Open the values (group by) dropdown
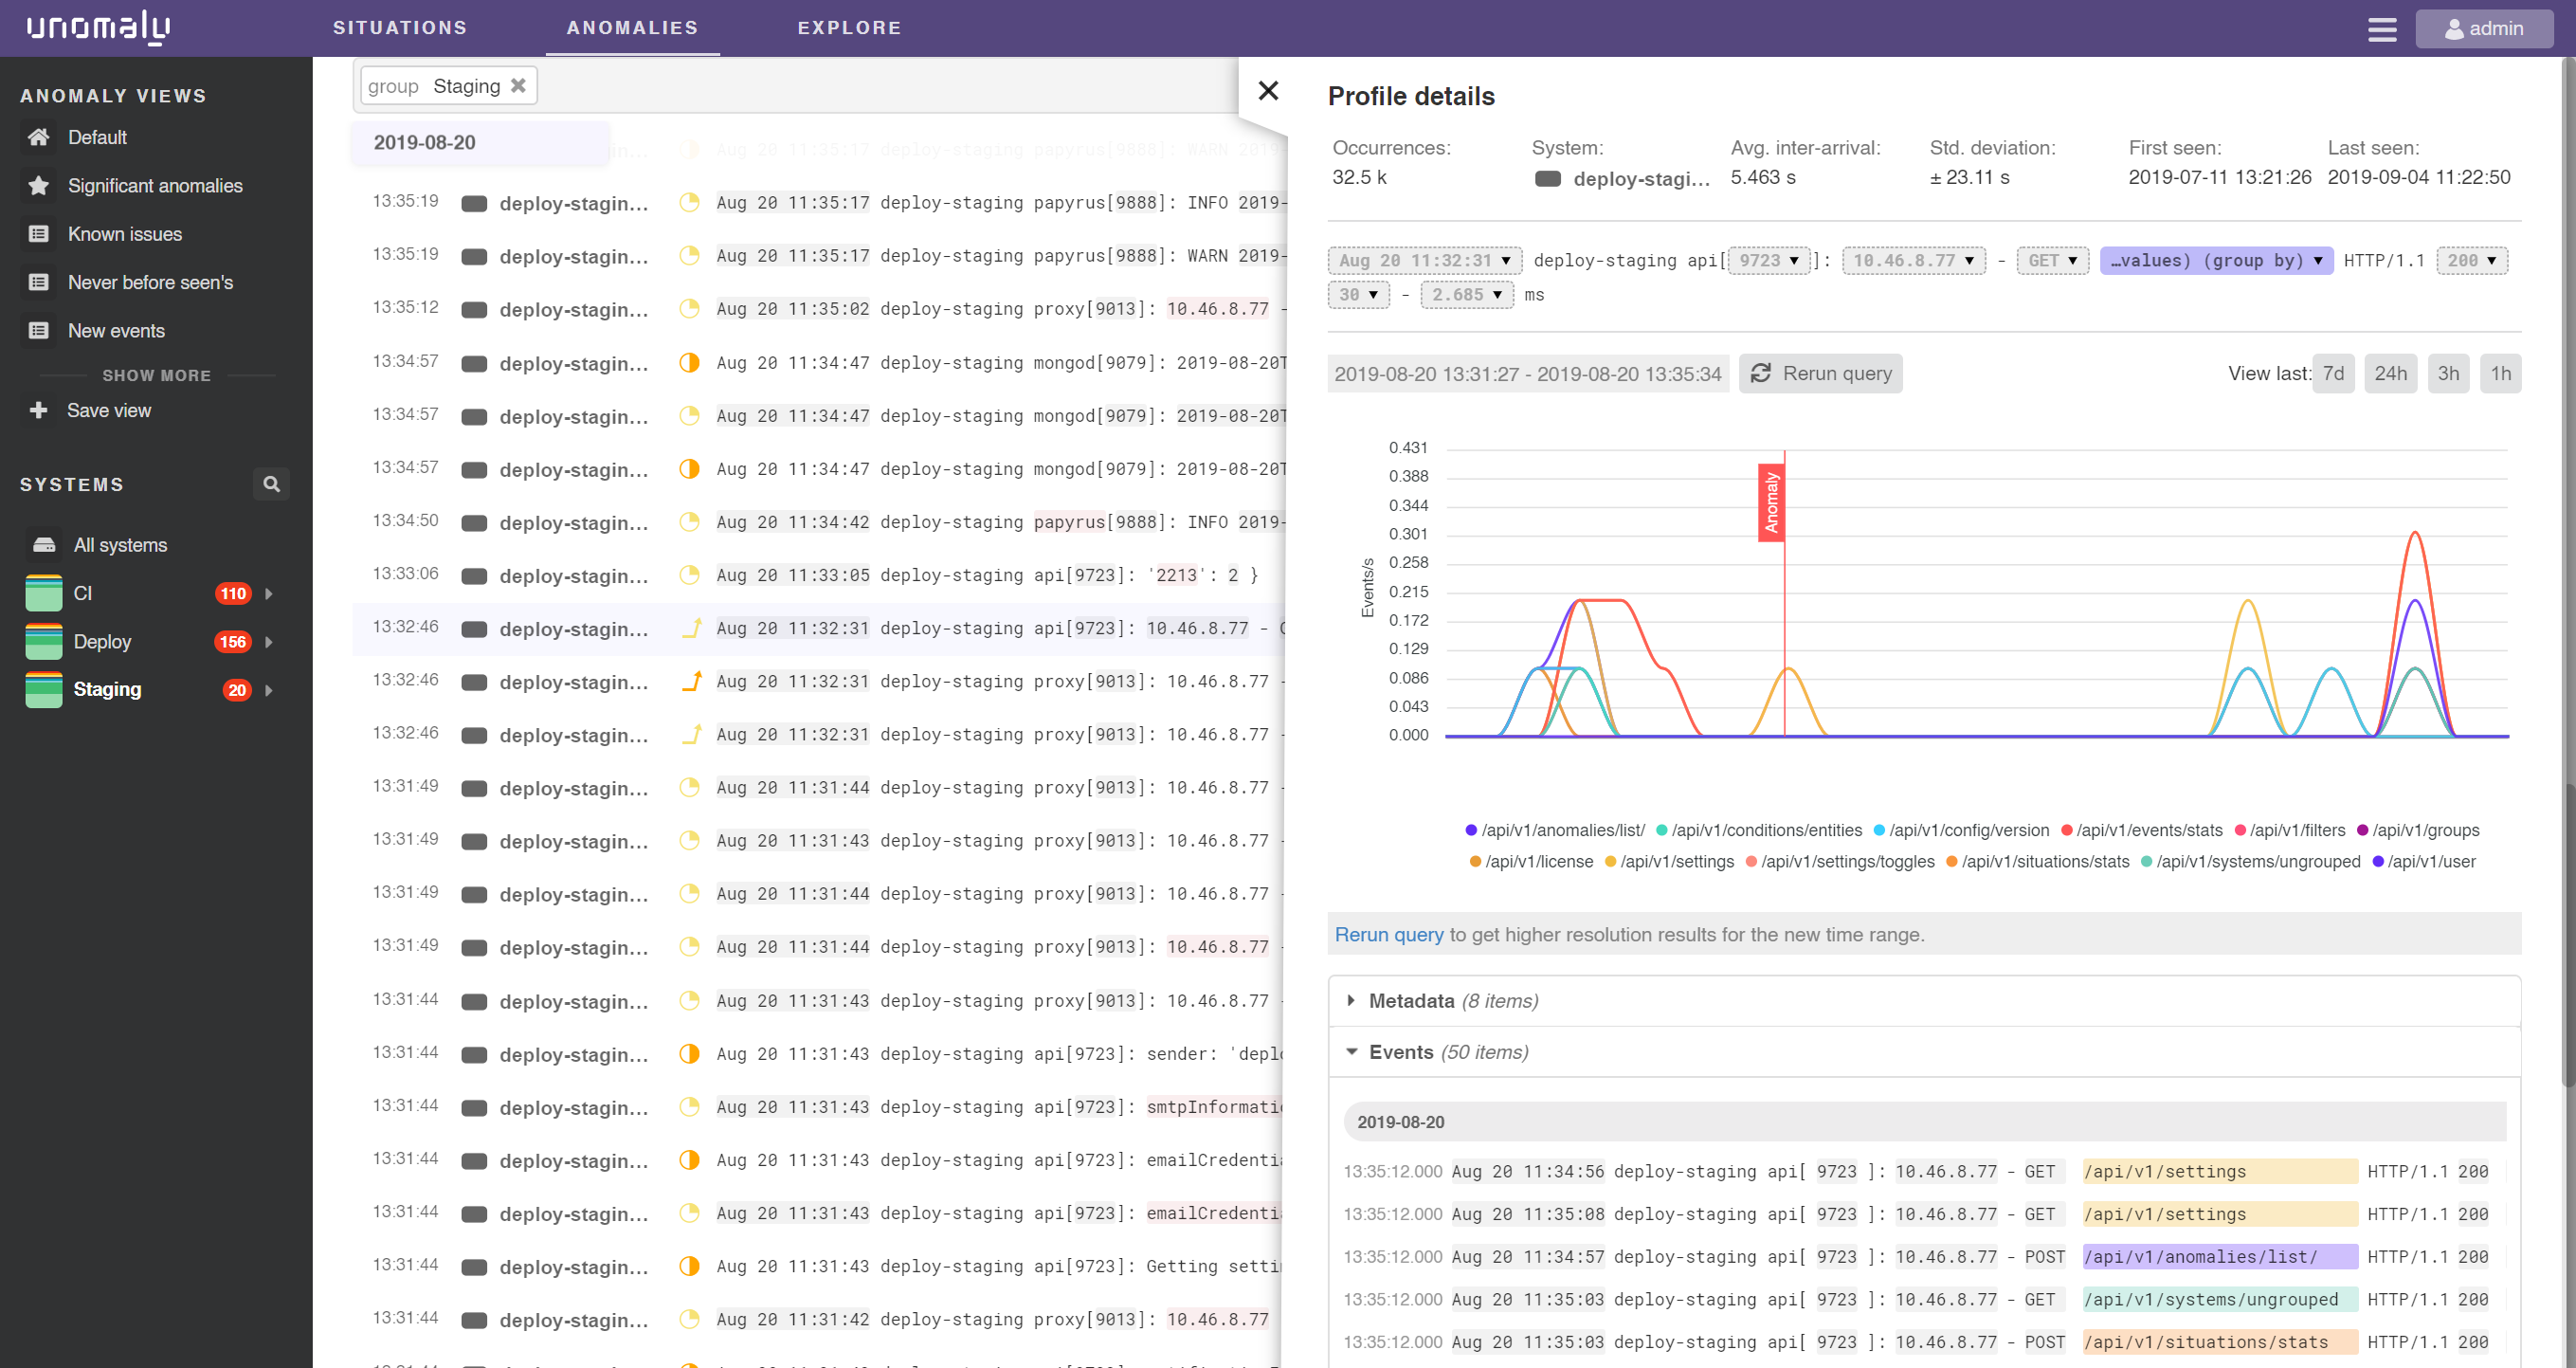The image size is (2576, 1368). pyautogui.click(x=2216, y=261)
